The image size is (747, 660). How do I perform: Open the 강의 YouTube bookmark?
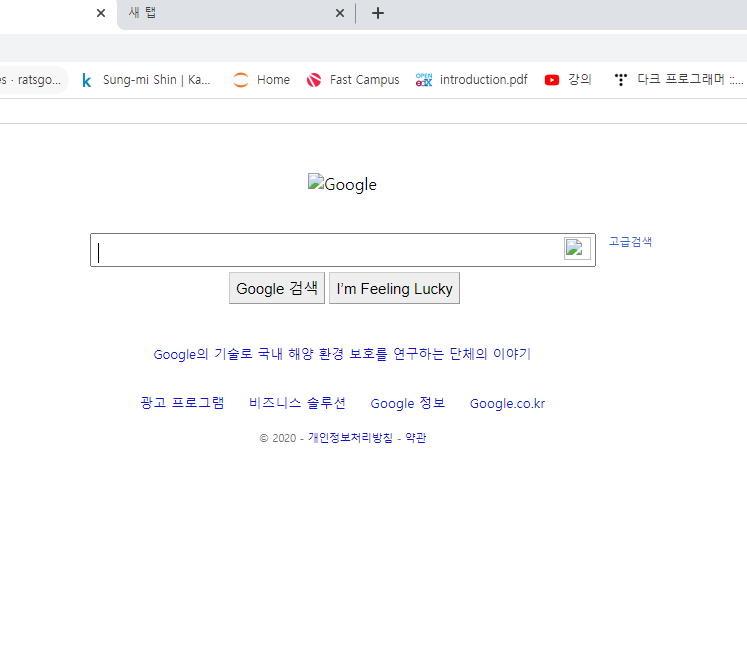[568, 80]
